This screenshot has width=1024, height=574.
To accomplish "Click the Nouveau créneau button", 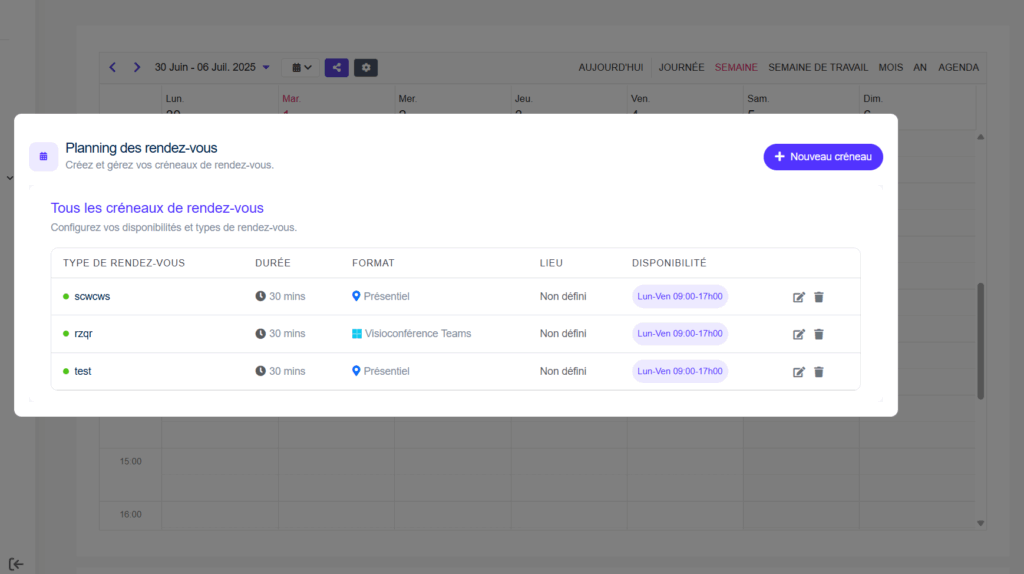I will [x=823, y=157].
